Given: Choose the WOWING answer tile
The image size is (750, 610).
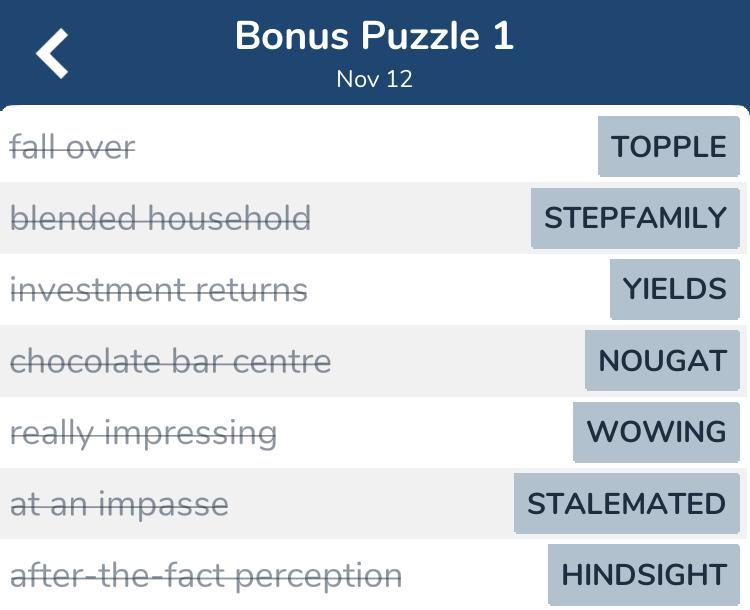Looking at the screenshot, I should click(656, 432).
